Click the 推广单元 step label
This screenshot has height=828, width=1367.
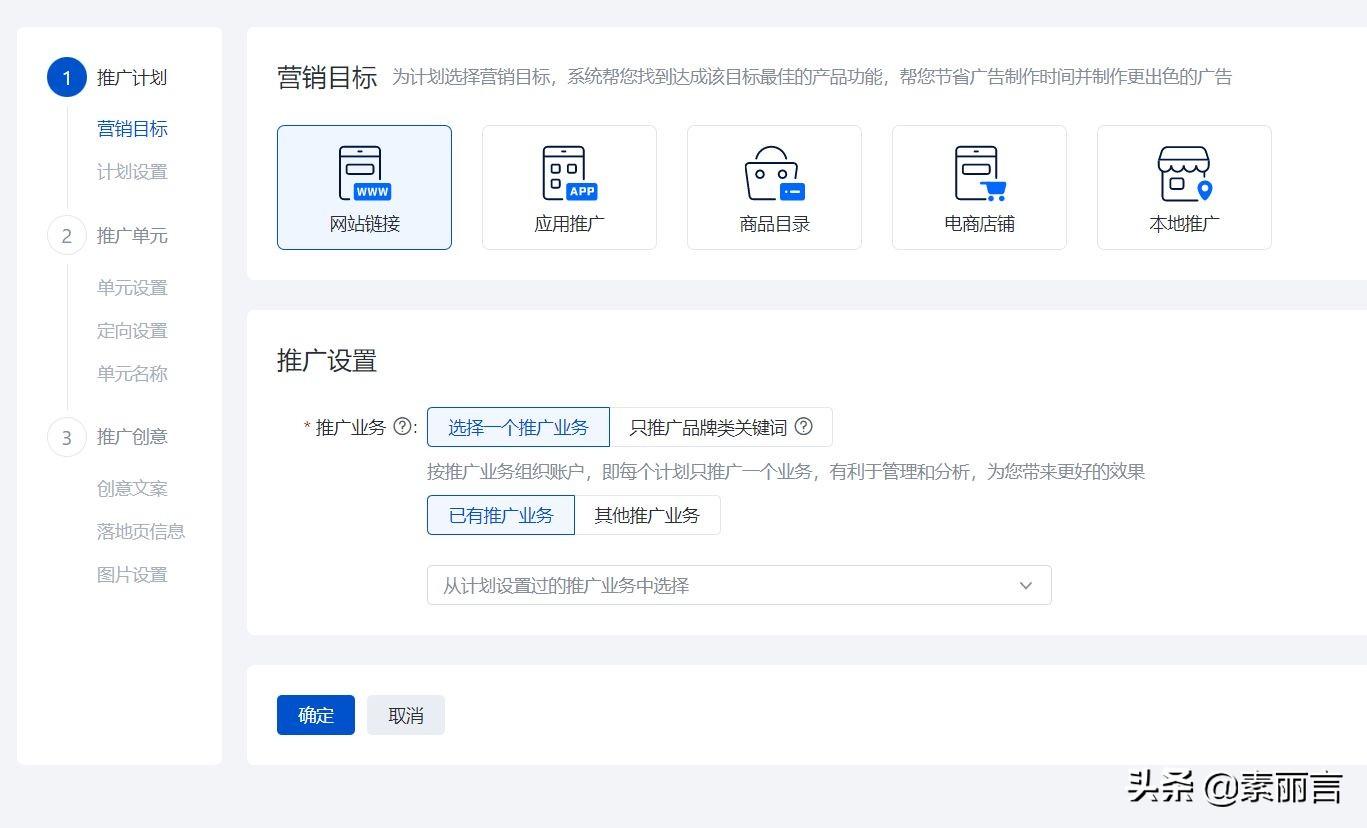tap(132, 236)
